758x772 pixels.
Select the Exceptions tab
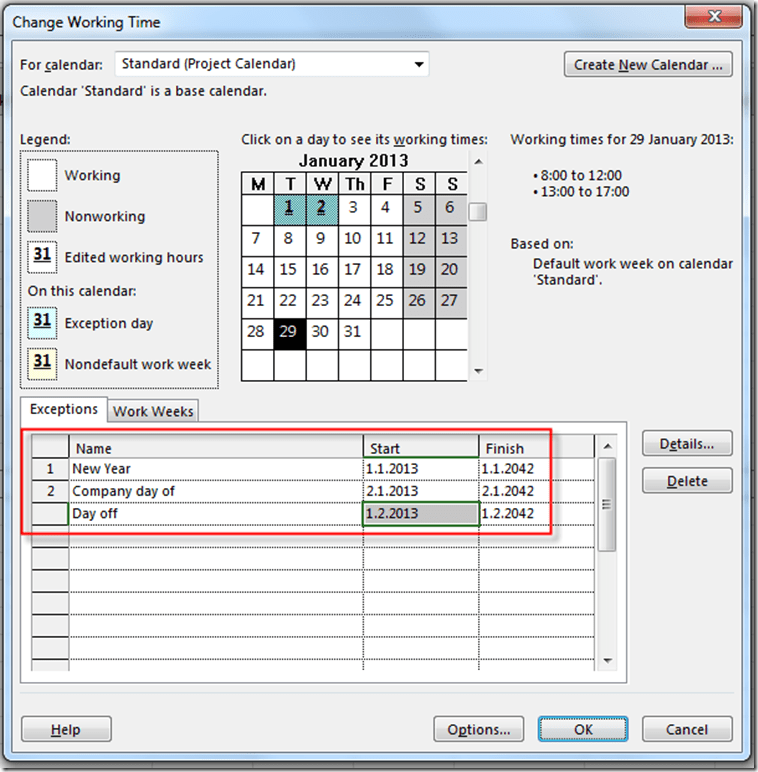pyautogui.click(x=63, y=409)
